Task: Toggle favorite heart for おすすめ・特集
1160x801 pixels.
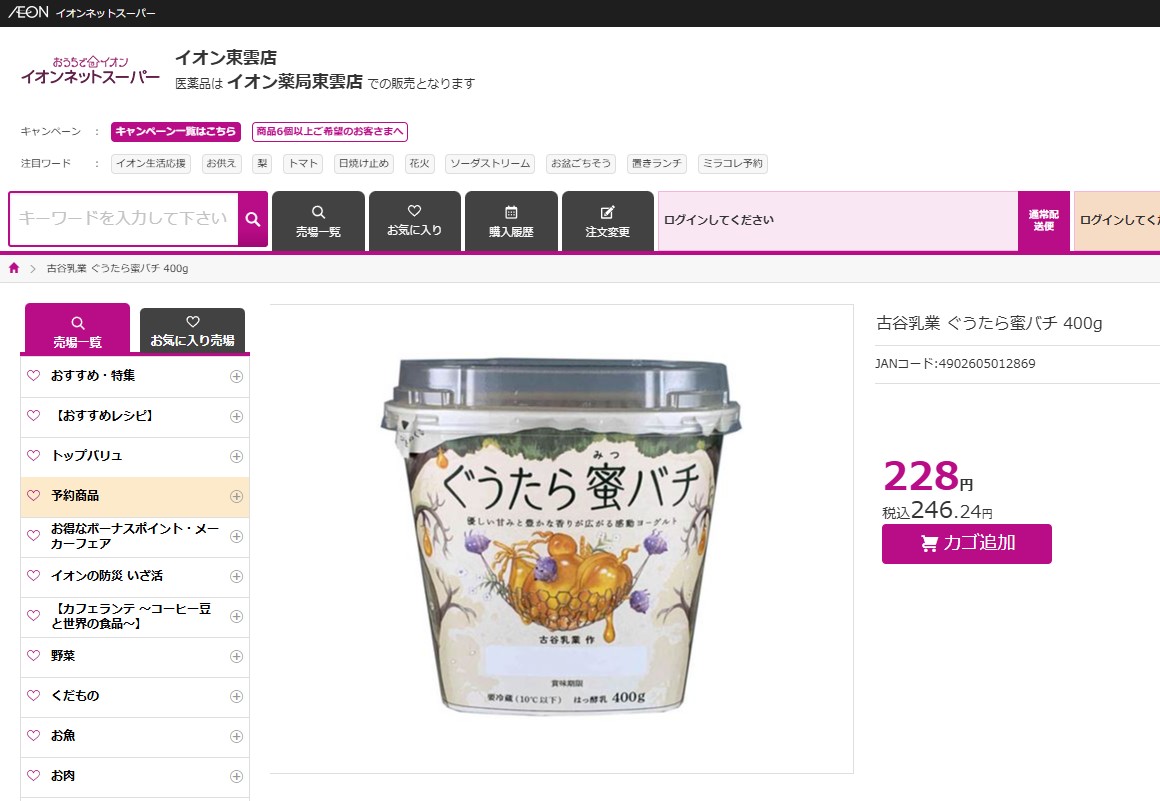Action: [33, 376]
